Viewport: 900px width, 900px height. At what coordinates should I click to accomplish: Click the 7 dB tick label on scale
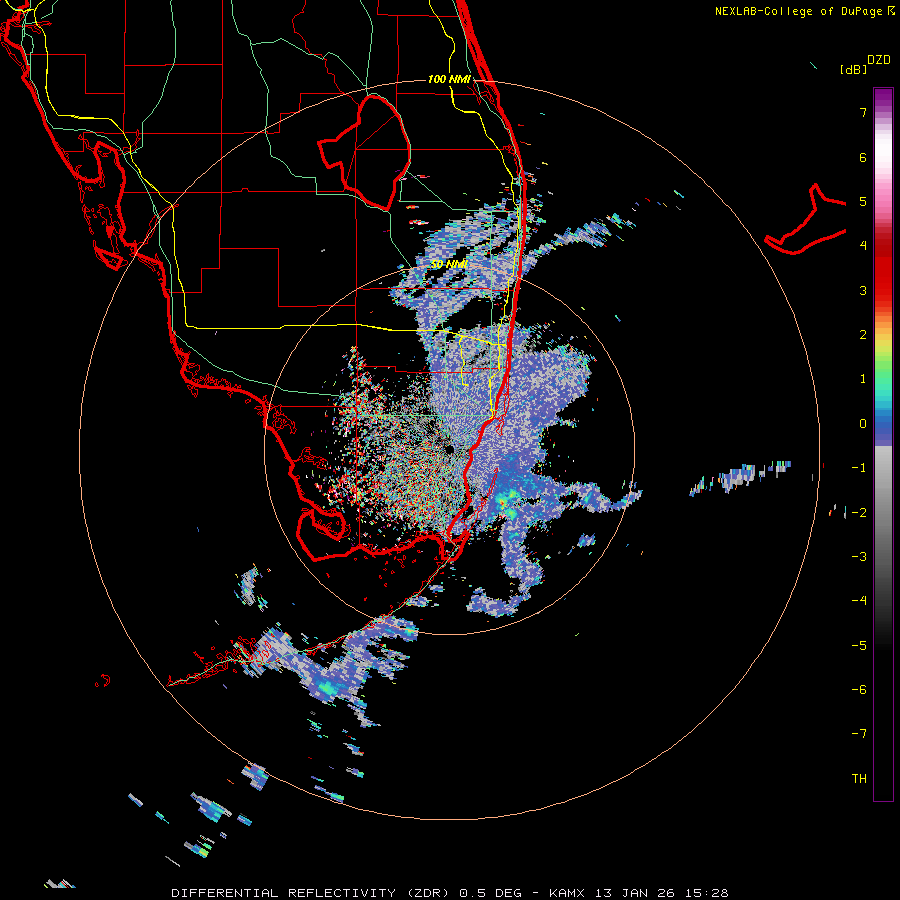(863, 112)
